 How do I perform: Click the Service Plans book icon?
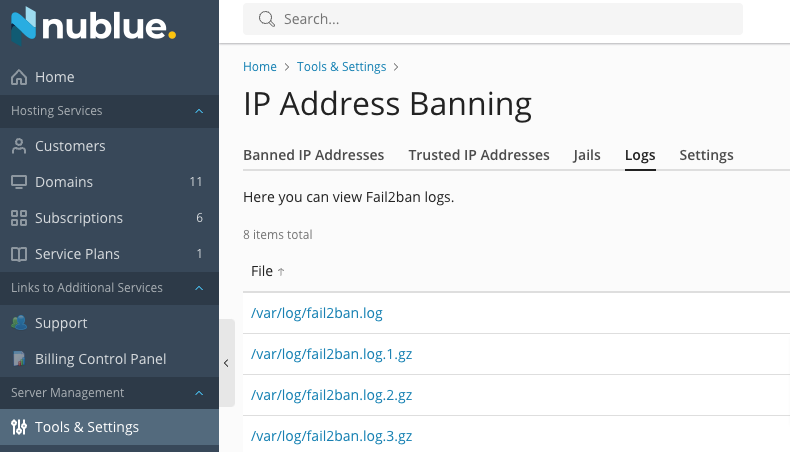tap(19, 254)
